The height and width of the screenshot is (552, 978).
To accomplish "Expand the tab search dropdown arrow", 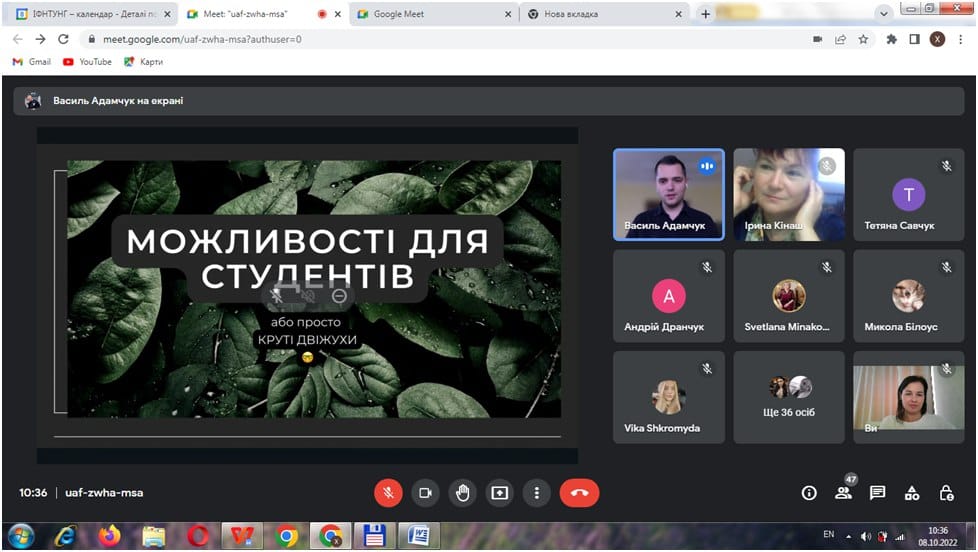I will tap(884, 14).
